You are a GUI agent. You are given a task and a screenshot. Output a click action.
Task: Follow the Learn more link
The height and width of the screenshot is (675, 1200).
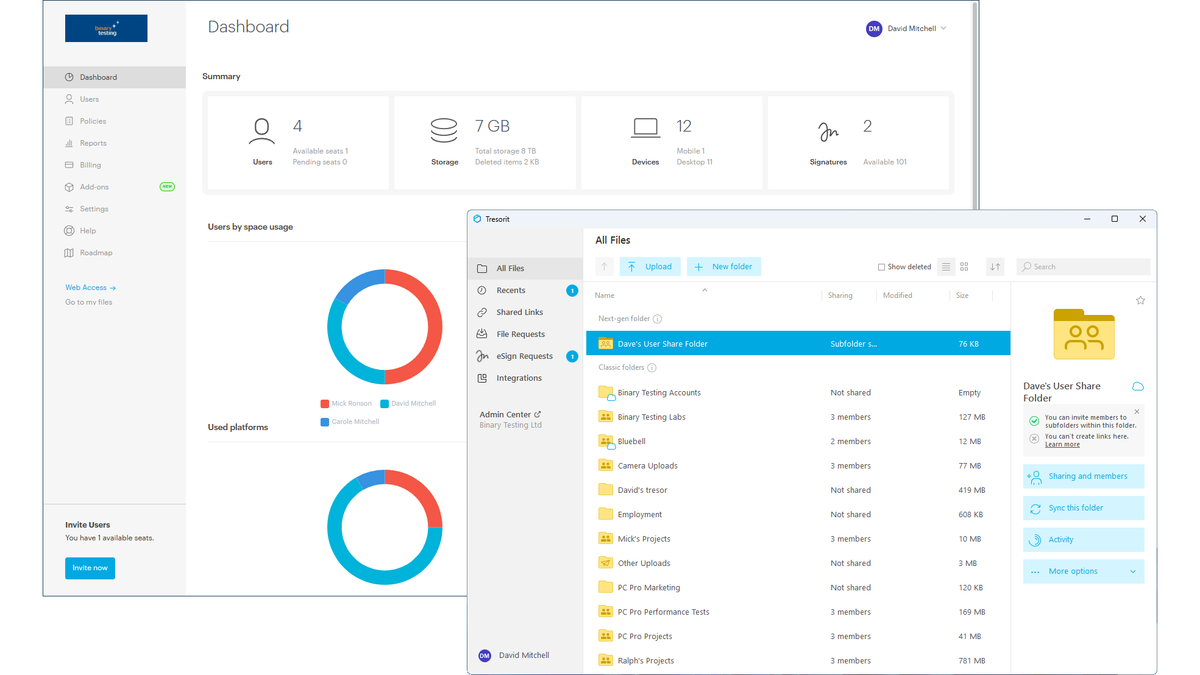point(1062,445)
